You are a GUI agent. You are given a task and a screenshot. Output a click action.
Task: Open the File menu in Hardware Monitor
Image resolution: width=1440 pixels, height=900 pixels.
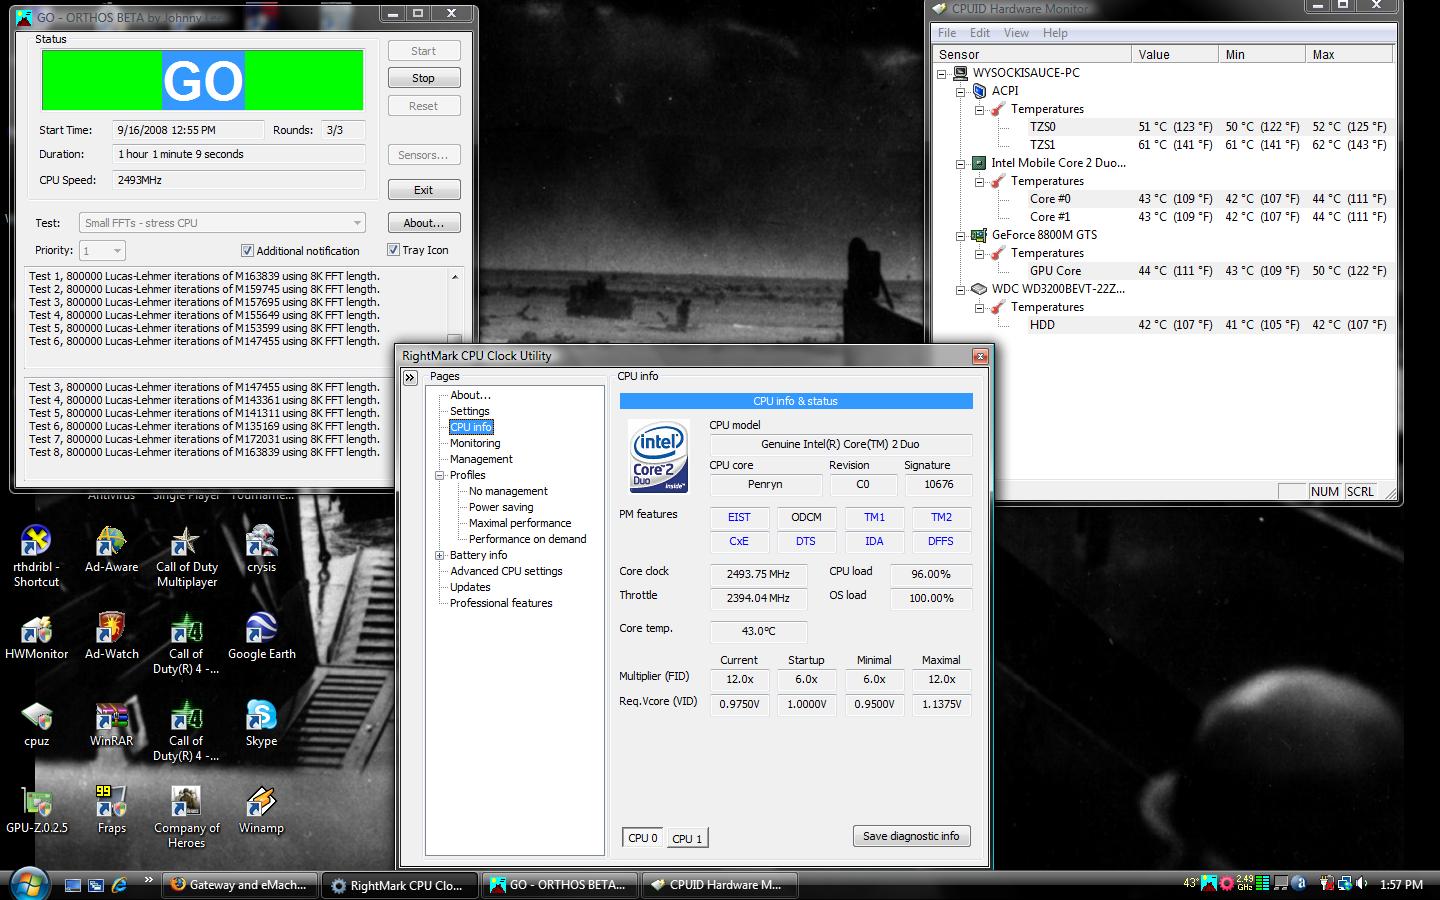947,33
